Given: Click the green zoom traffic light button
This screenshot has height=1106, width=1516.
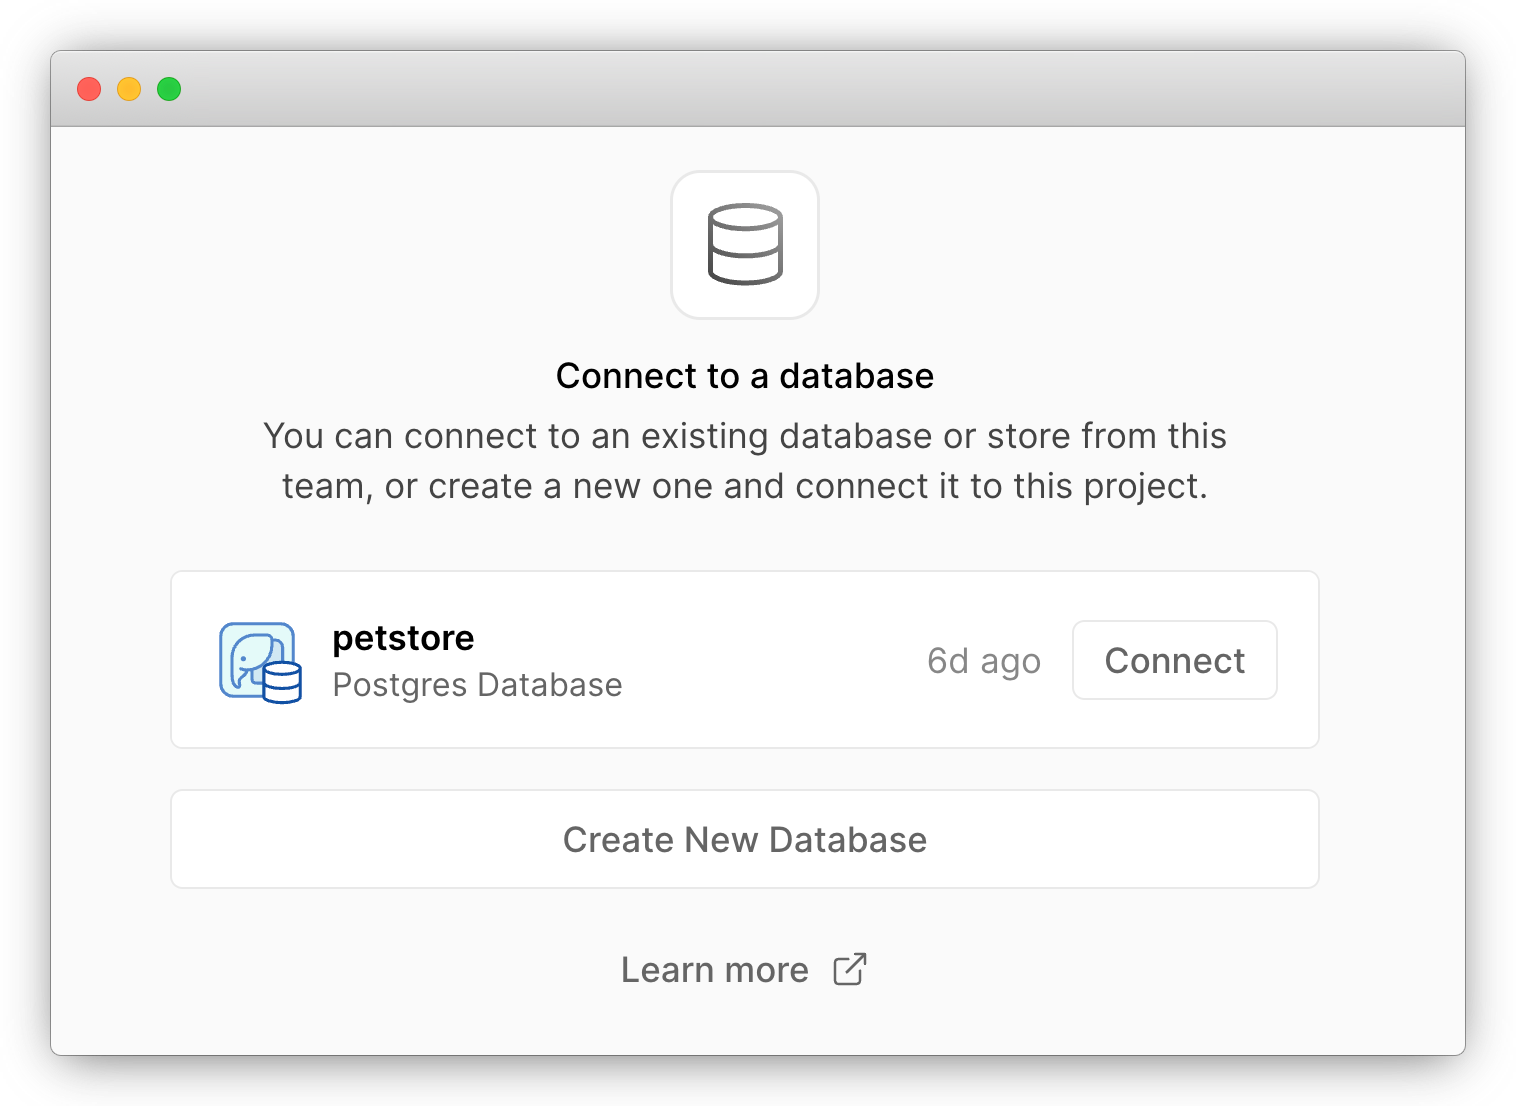Looking at the screenshot, I should coord(170,89).
